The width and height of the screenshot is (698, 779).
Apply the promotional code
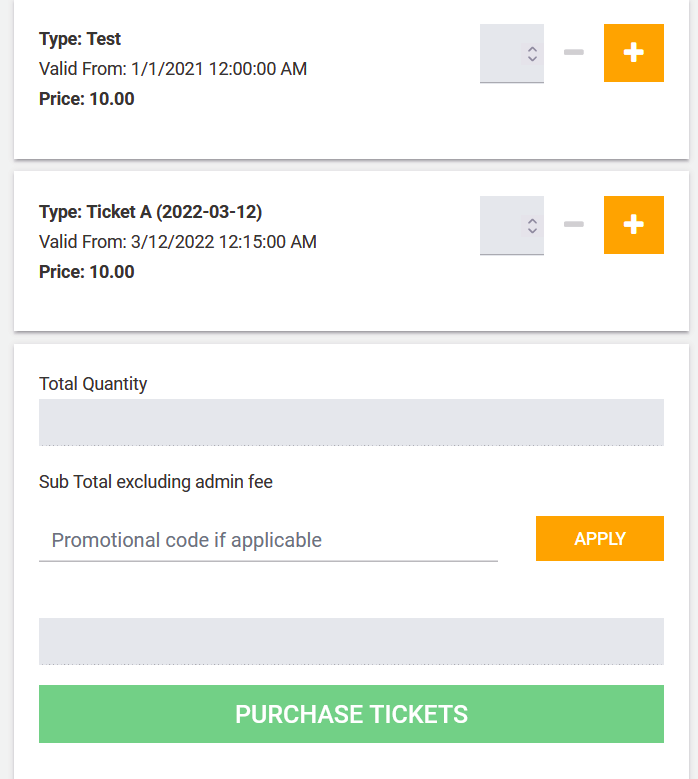(600, 539)
